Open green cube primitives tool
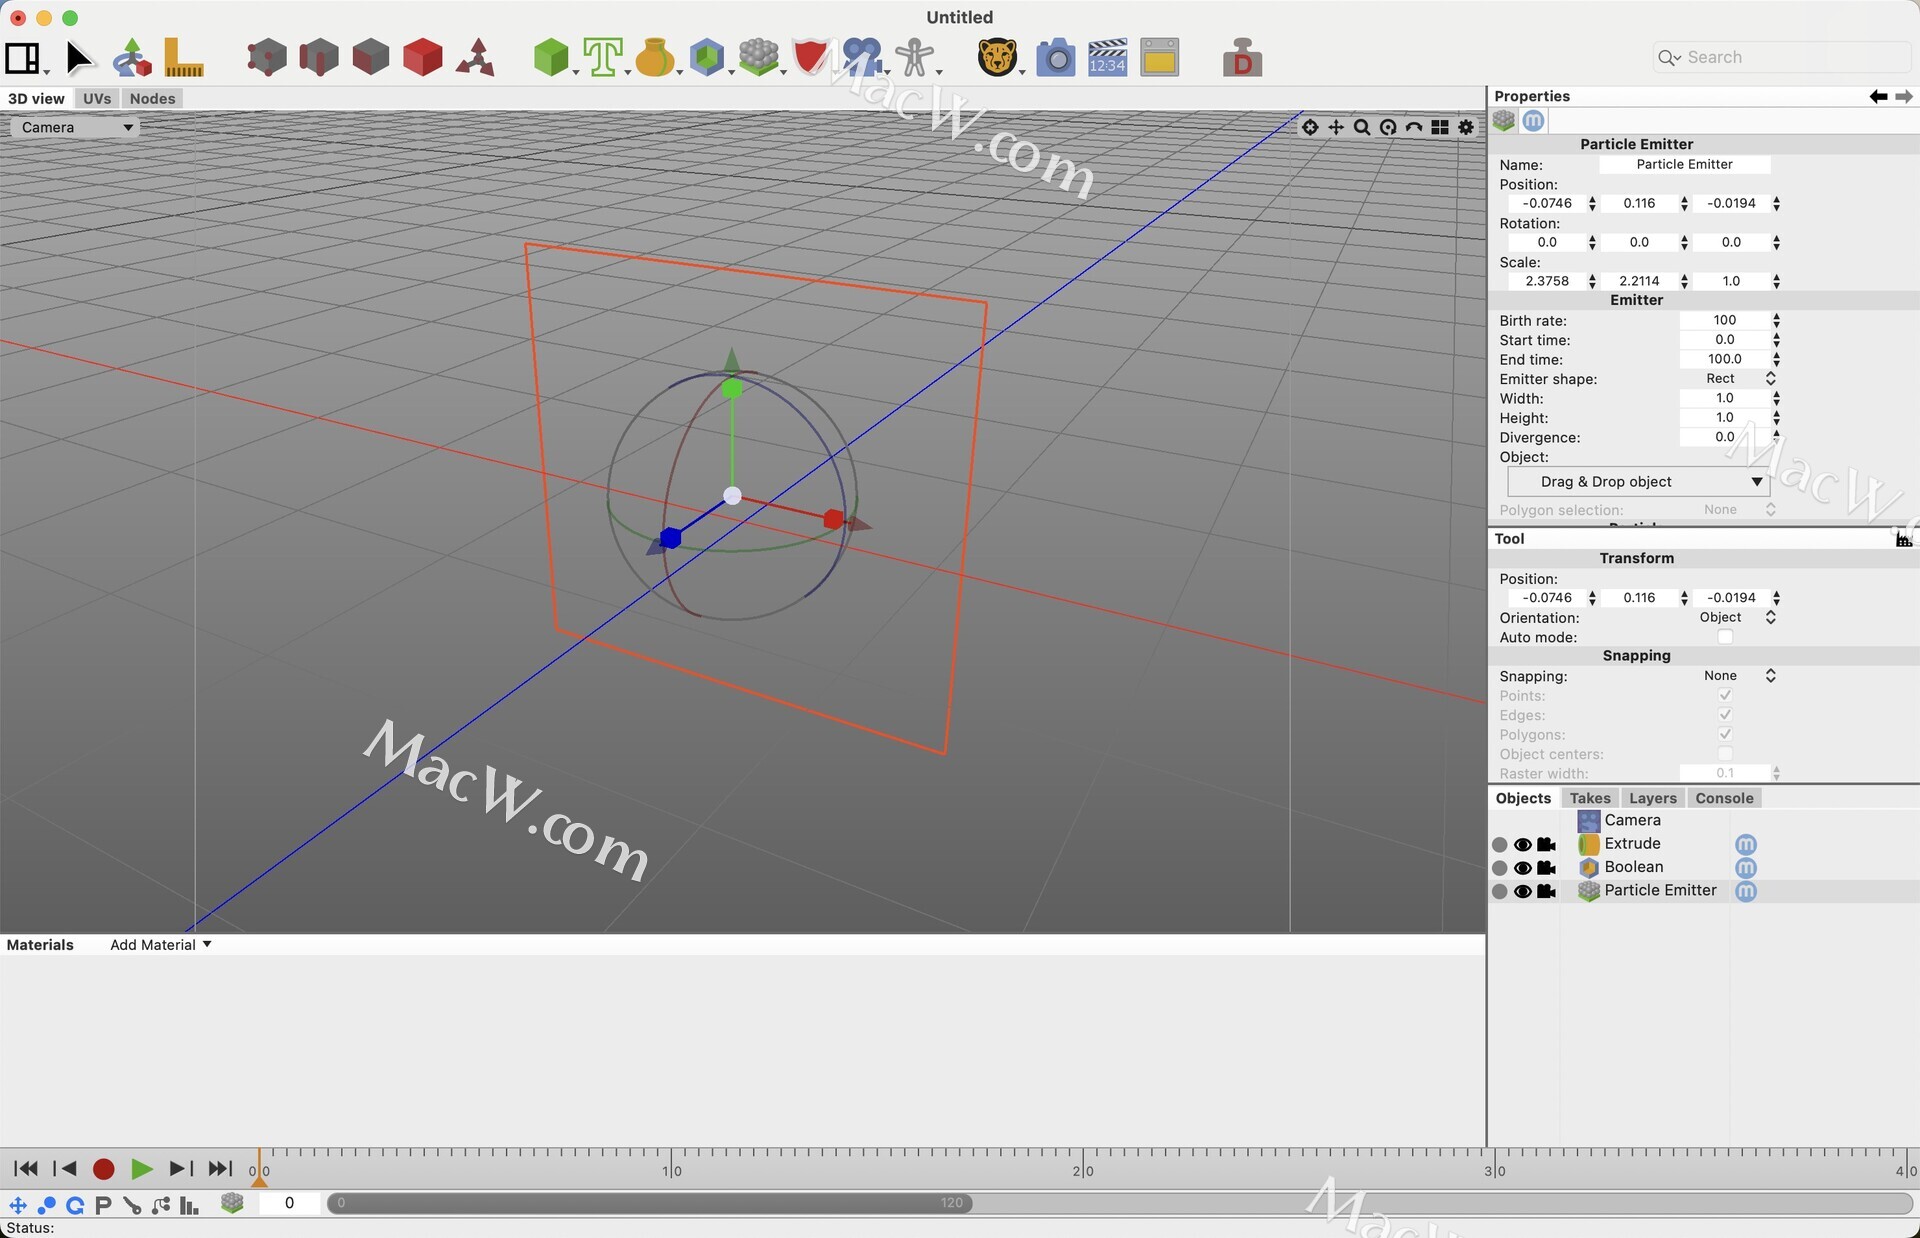The height and width of the screenshot is (1238, 1920). [x=551, y=58]
